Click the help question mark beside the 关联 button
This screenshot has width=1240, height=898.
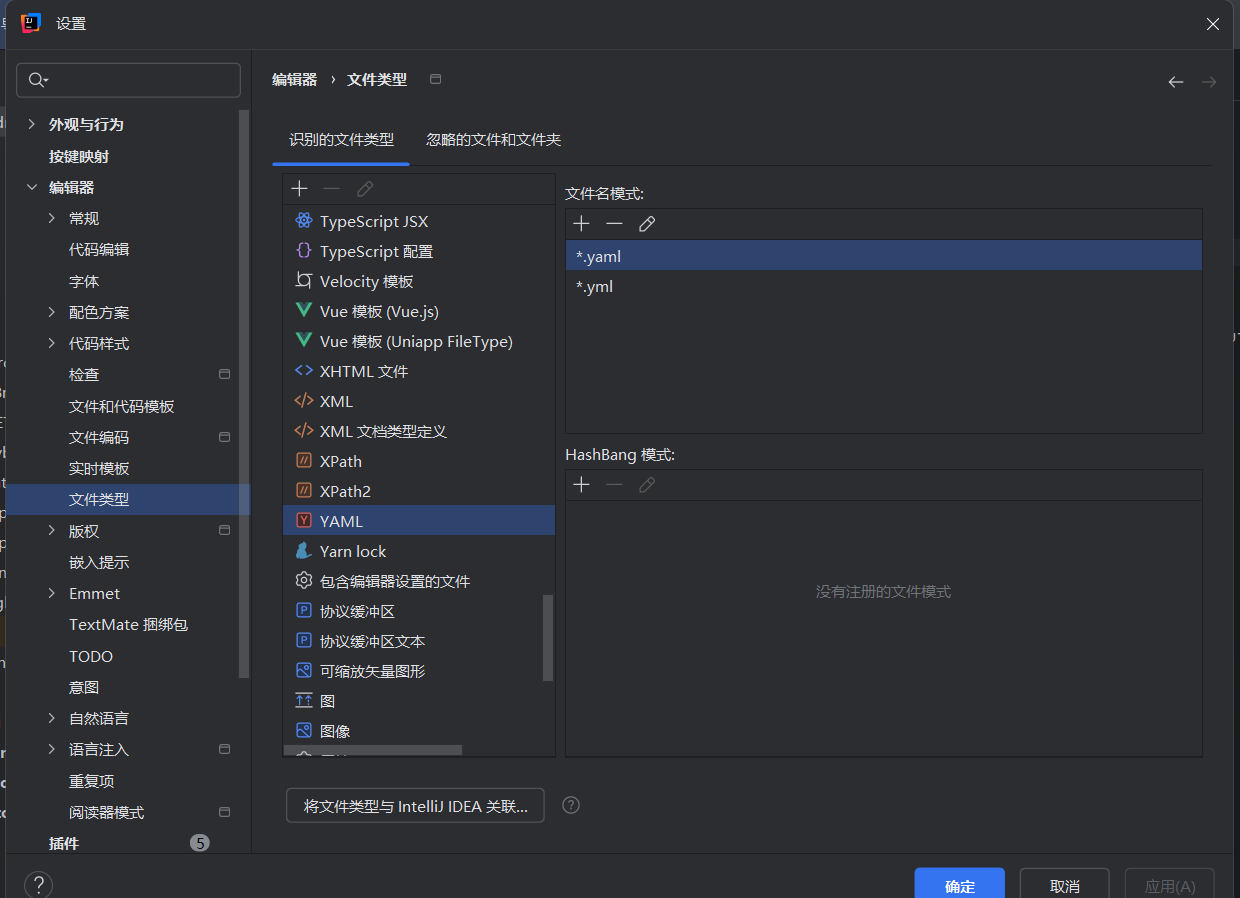(571, 805)
